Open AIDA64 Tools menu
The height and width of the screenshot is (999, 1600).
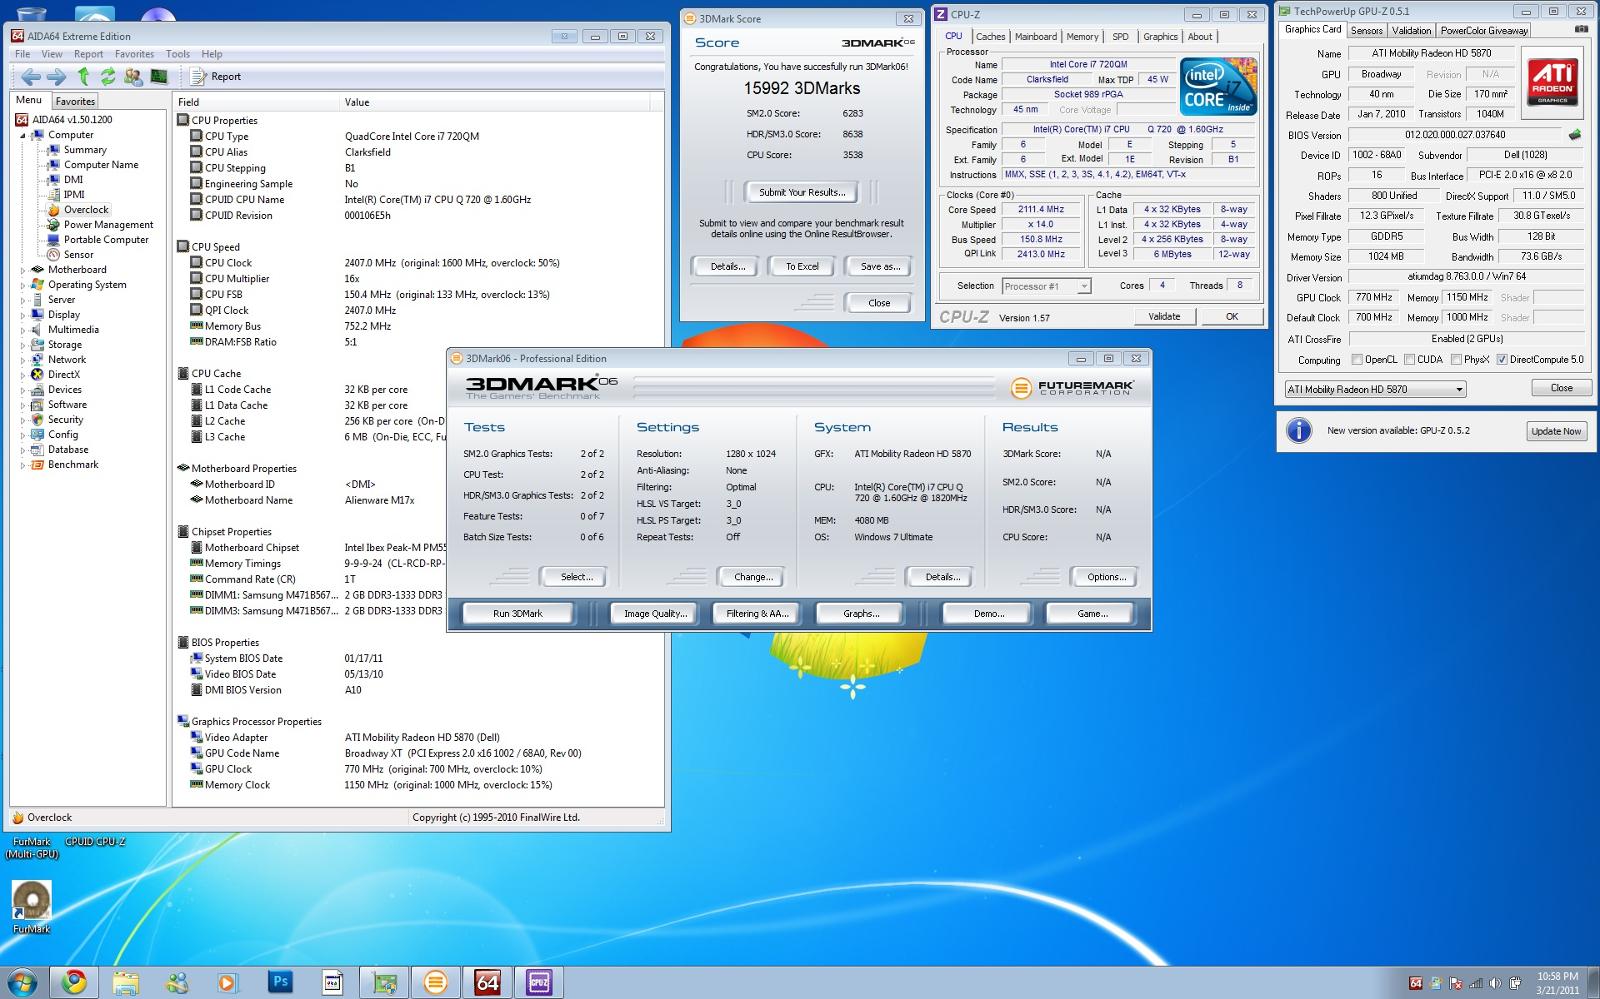178,54
